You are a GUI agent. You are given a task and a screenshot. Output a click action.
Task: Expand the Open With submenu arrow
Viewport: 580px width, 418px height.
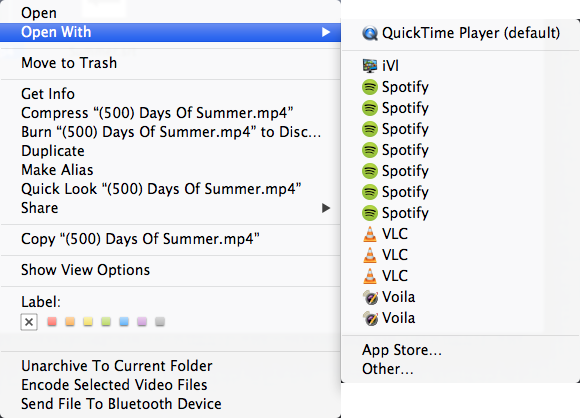(326, 32)
